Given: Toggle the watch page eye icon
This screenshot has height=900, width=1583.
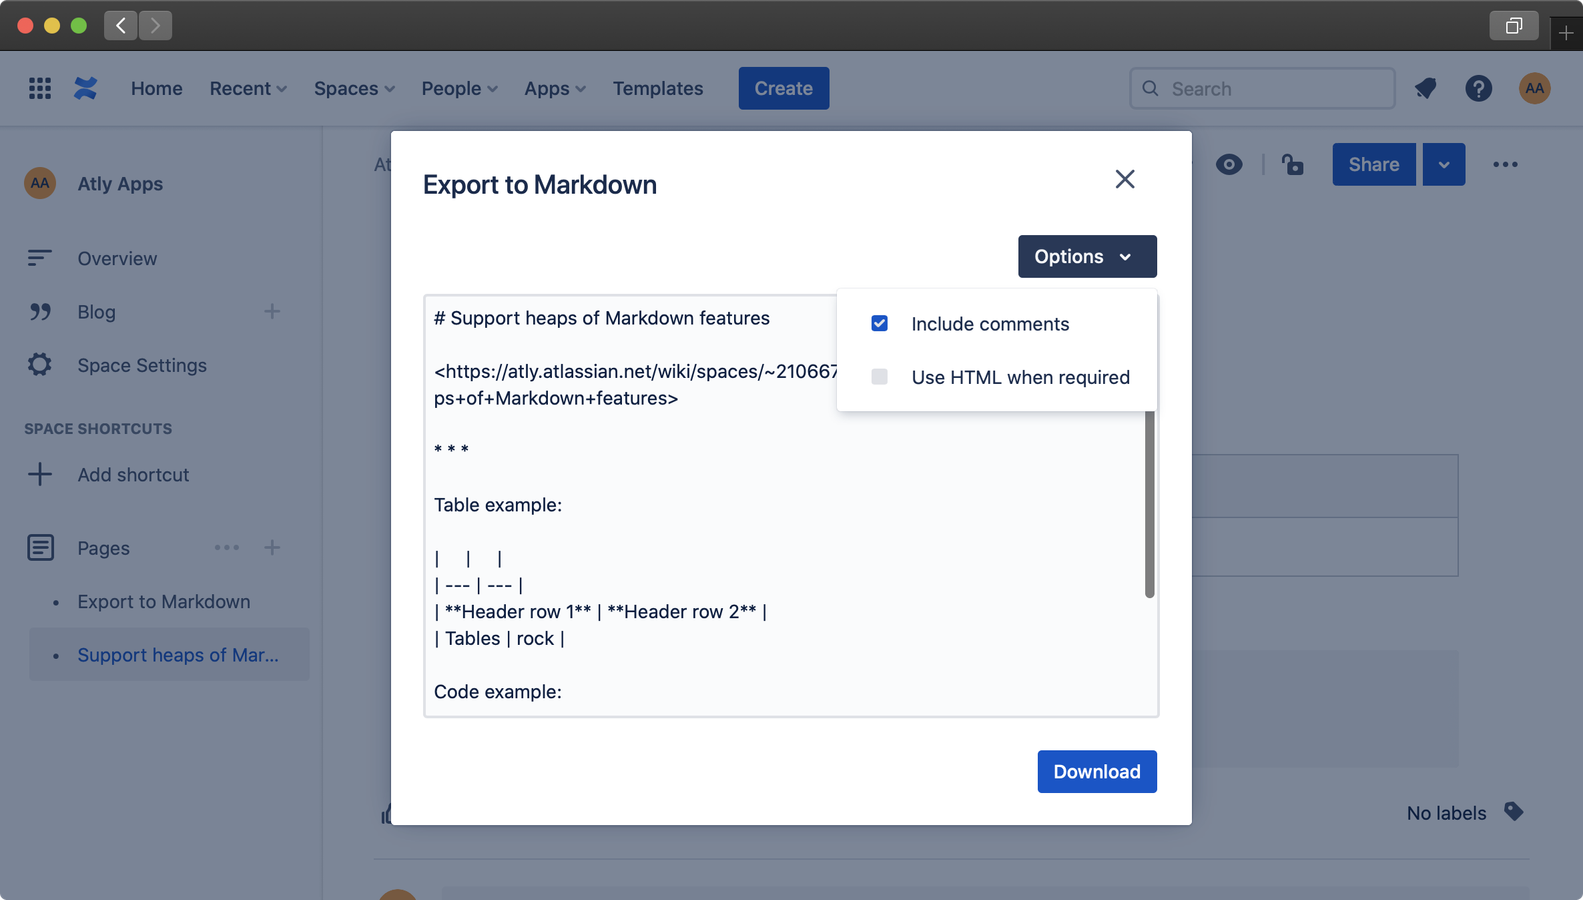Looking at the screenshot, I should (x=1229, y=164).
